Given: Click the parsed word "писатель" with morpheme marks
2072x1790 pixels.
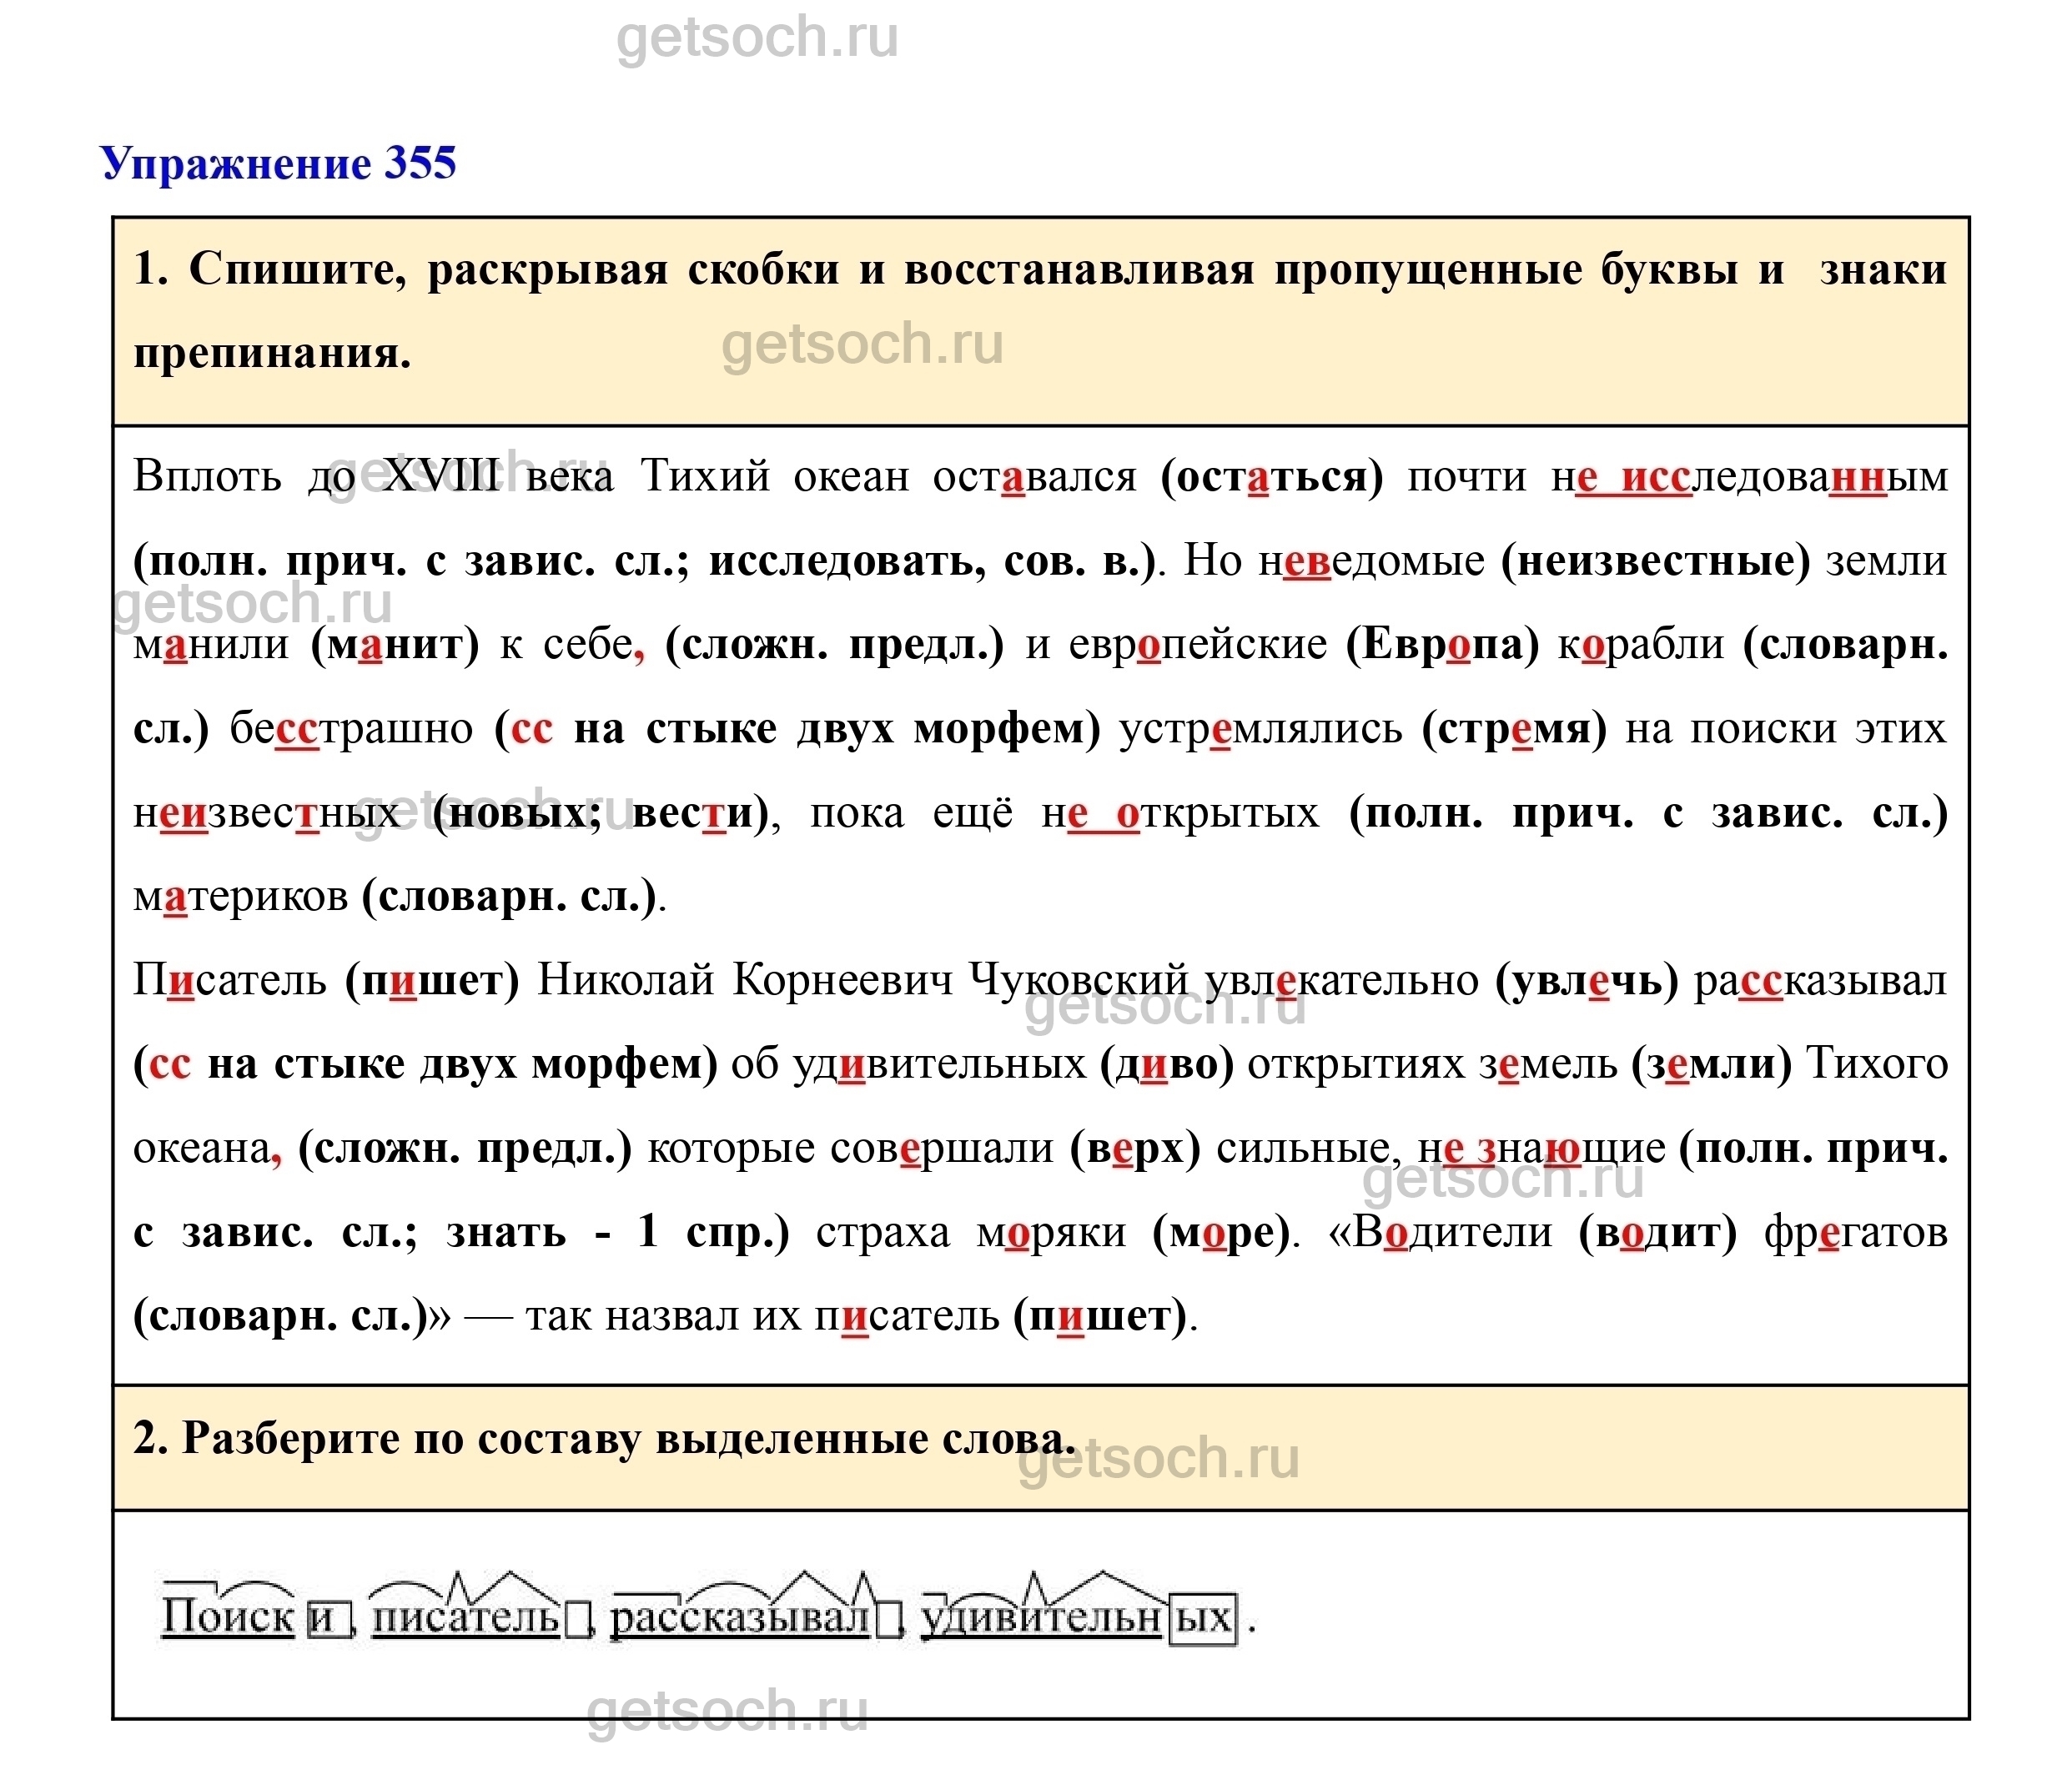Looking at the screenshot, I should pyautogui.click(x=466, y=1617).
